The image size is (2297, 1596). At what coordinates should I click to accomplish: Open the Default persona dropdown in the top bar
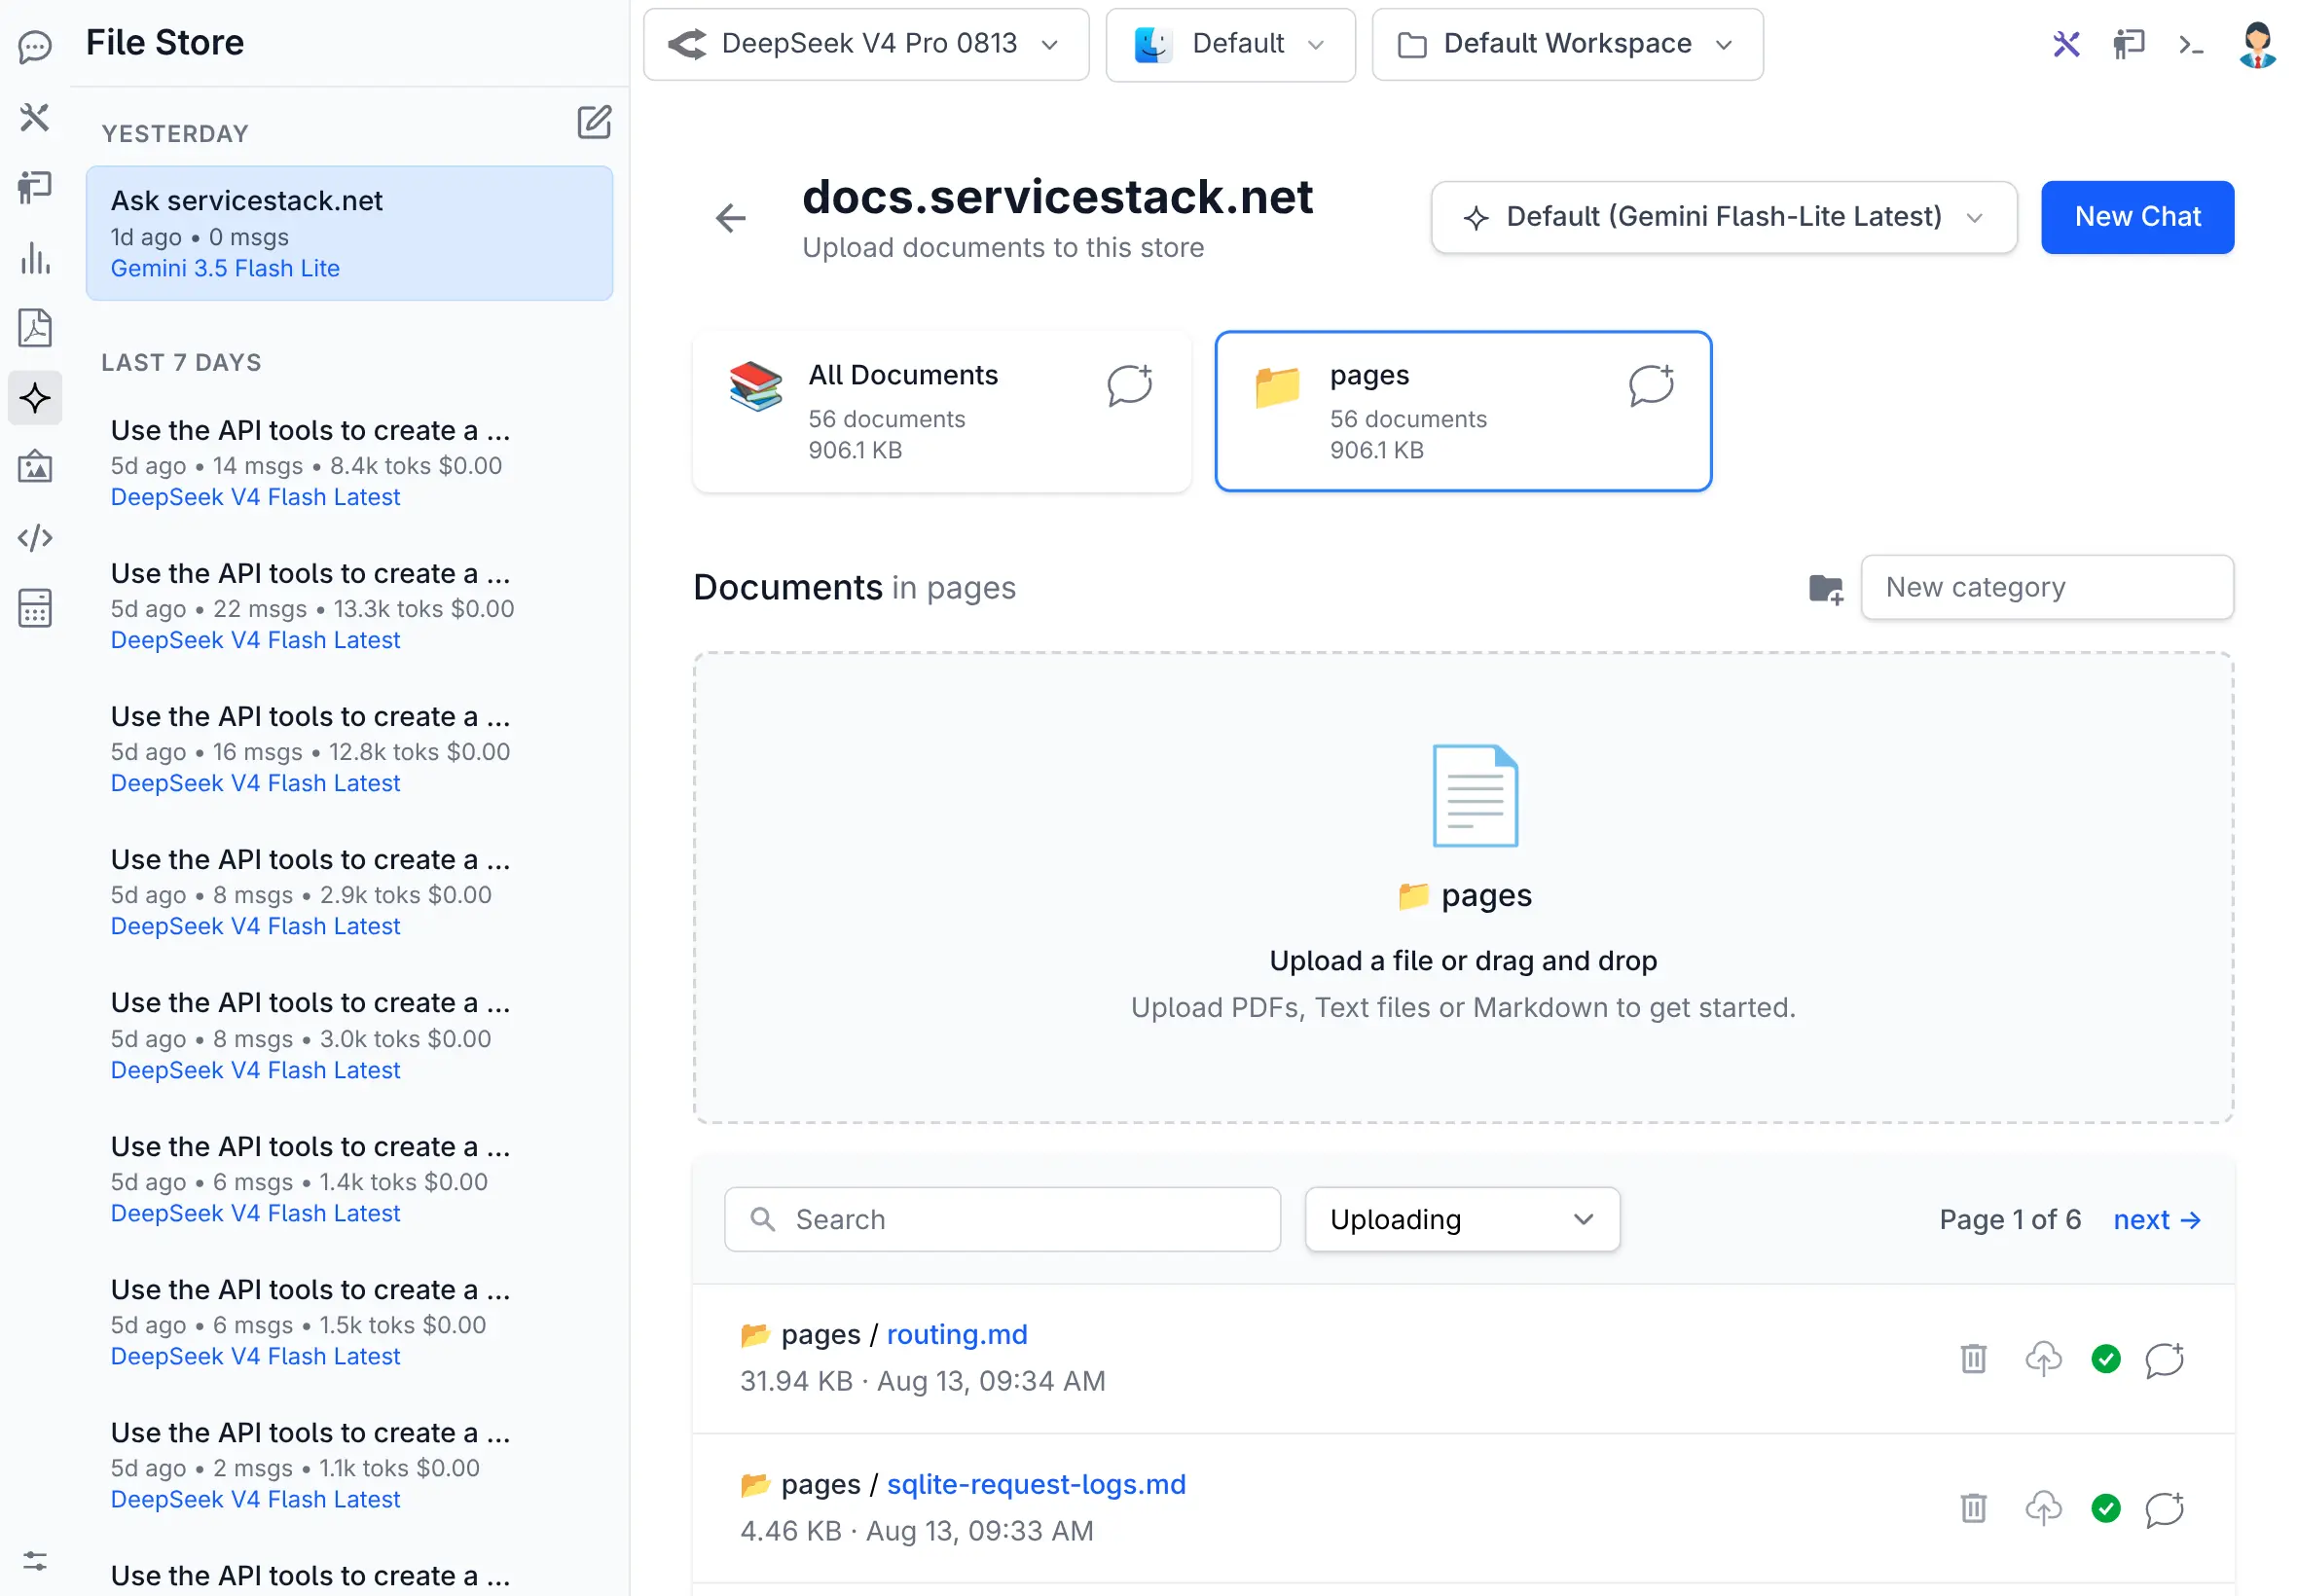(x=1230, y=44)
